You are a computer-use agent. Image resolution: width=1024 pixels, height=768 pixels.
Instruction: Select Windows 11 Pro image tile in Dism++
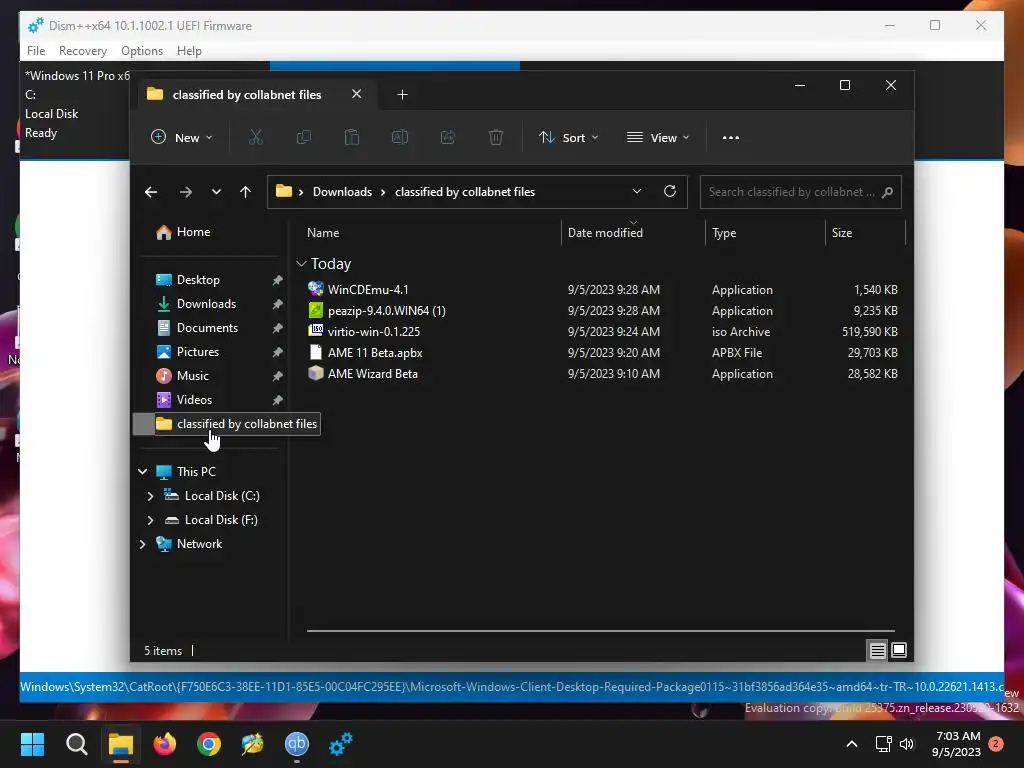tap(77, 104)
